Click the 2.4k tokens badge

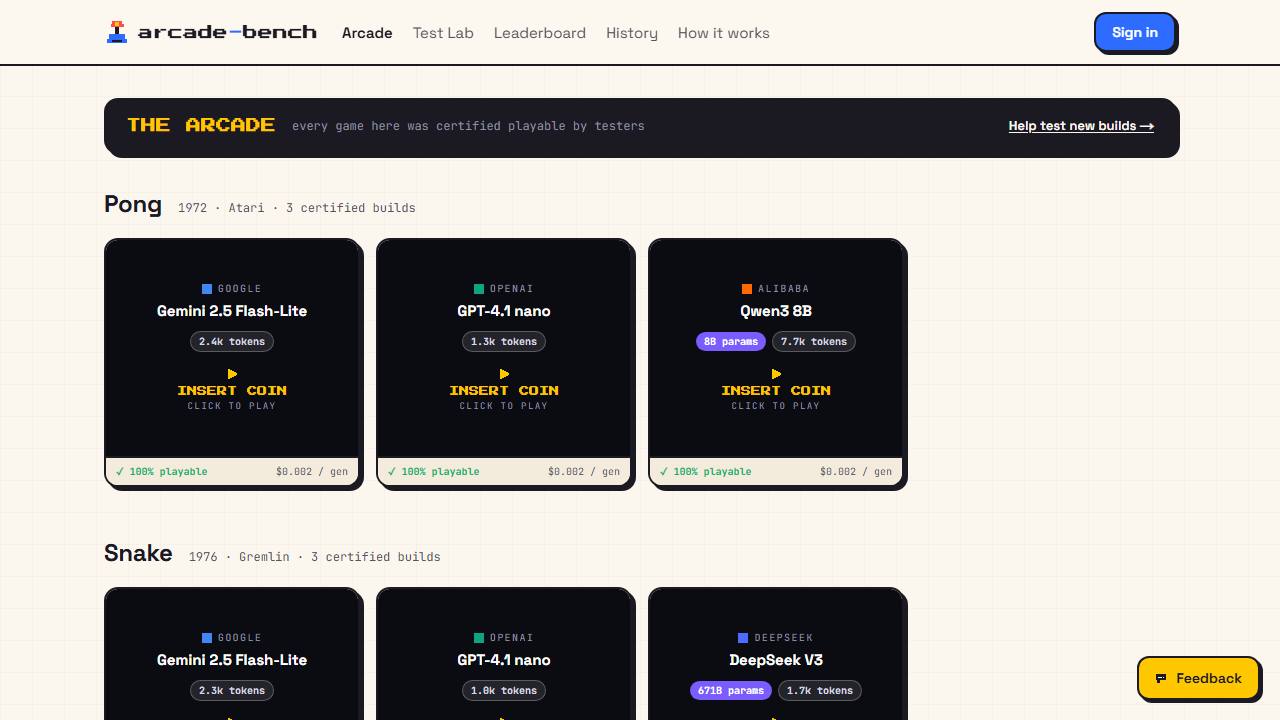(x=232, y=342)
